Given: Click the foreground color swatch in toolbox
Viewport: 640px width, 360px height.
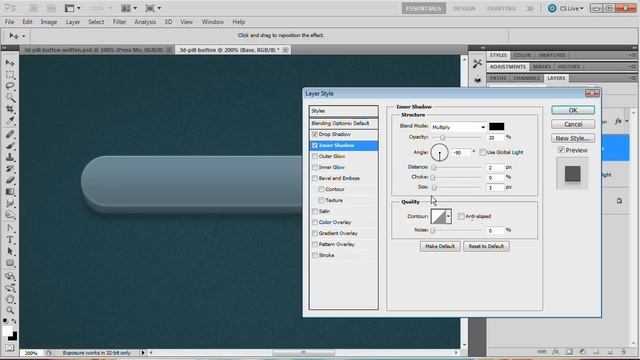Looking at the screenshot, I should [x=7, y=331].
